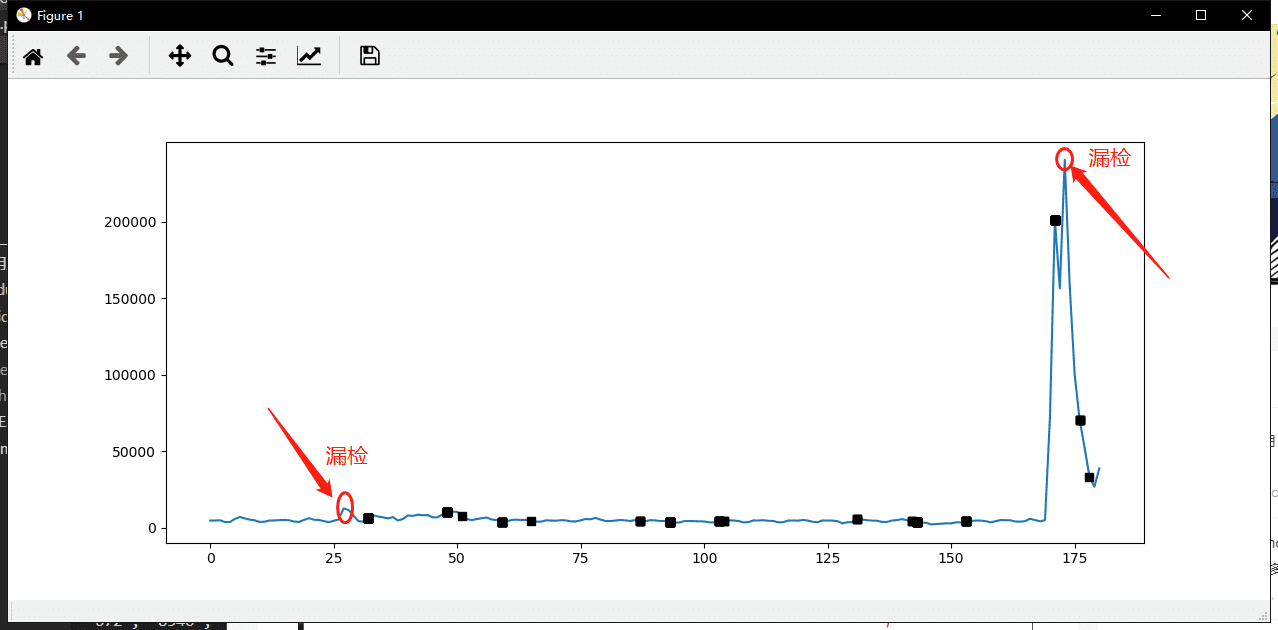Viewport: 1278px width, 630px height.
Task: Click the red circle at the highest peak
Action: click(1064, 158)
